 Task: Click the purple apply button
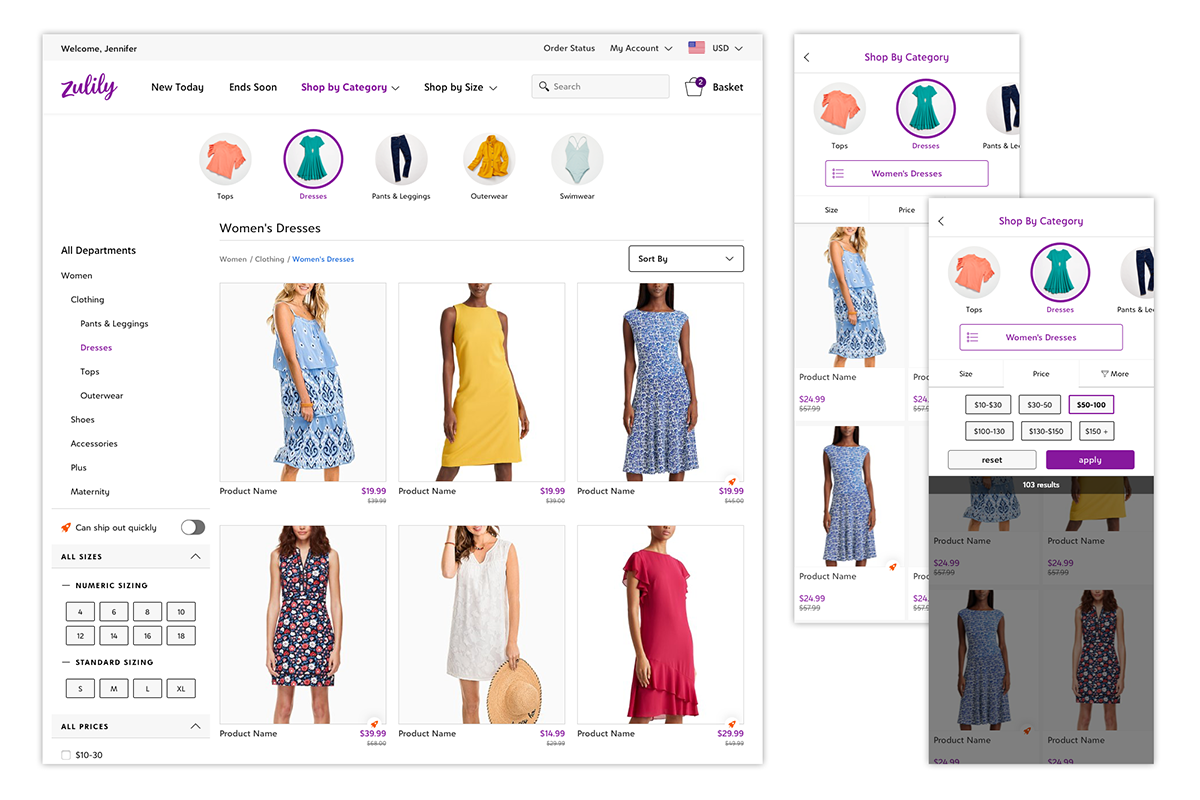click(x=1090, y=460)
